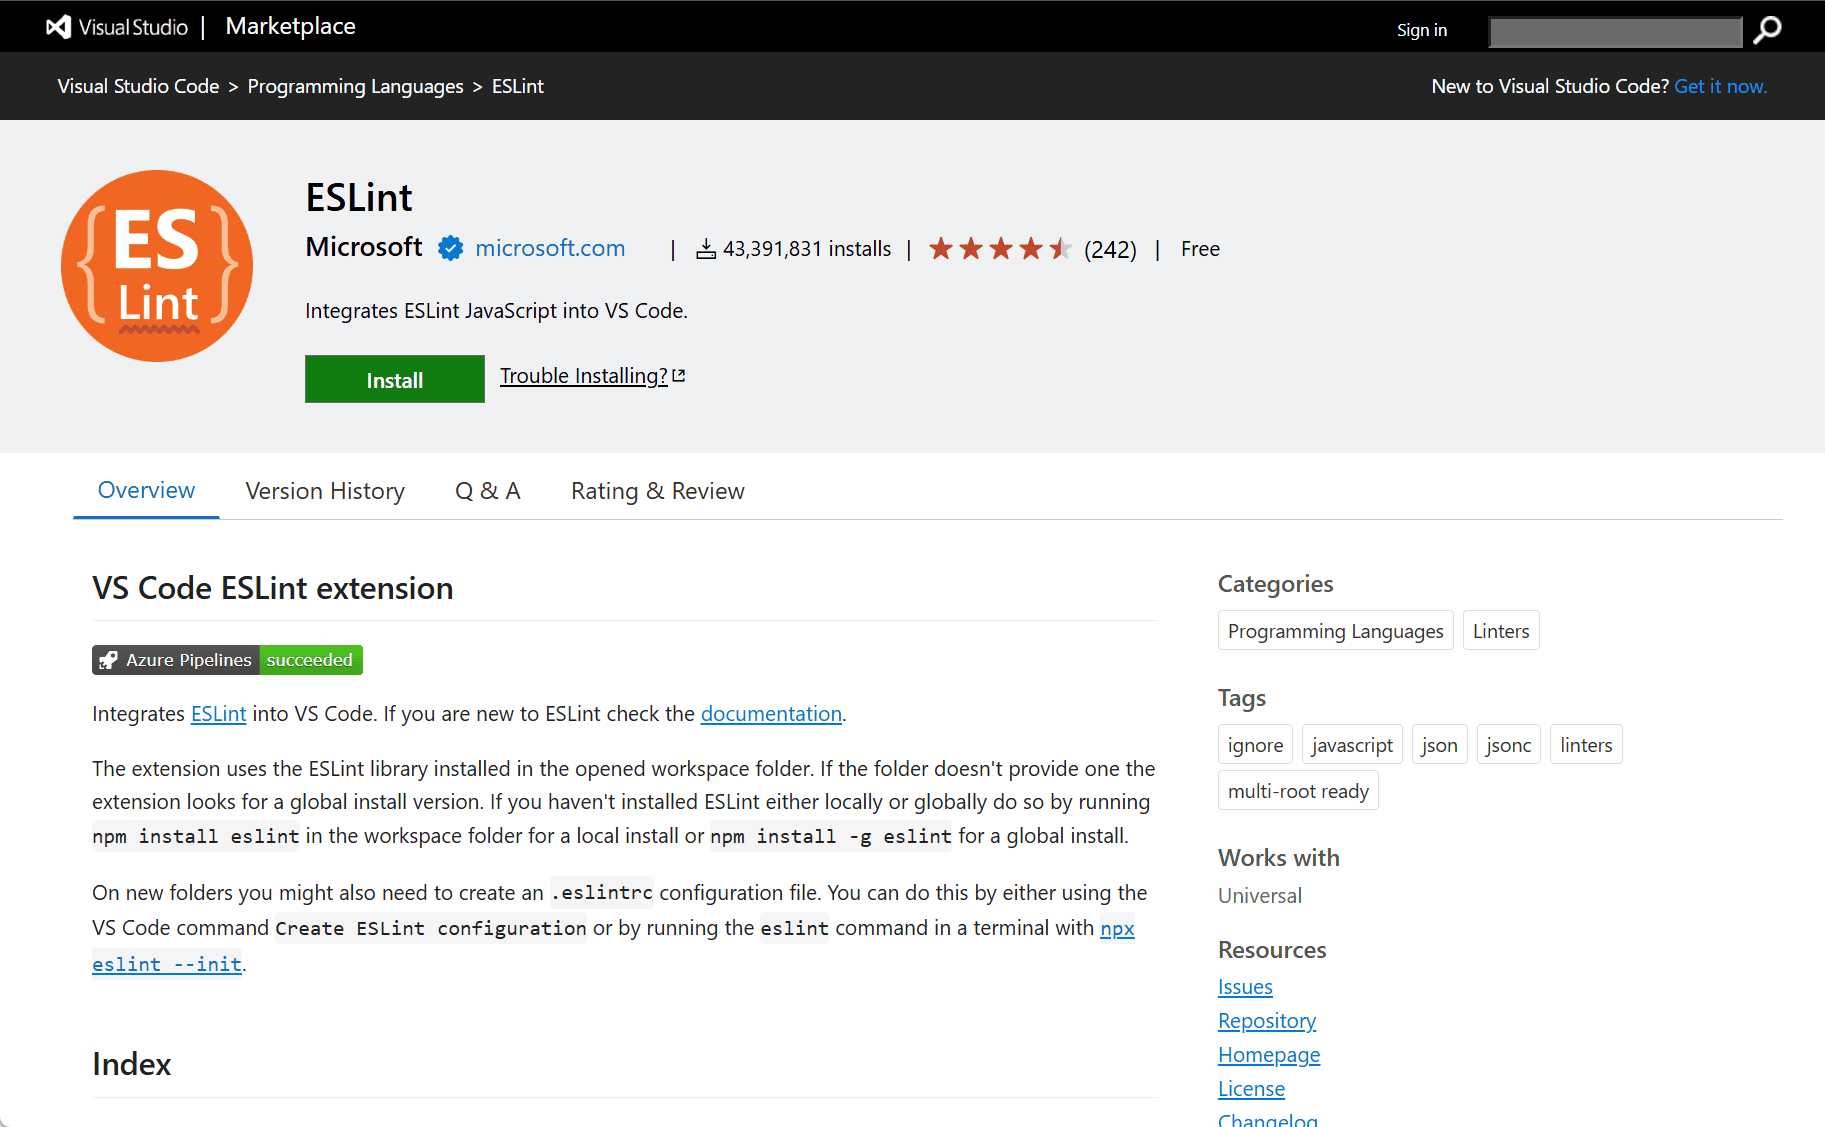The height and width of the screenshot is (1127, 1825).
Task: Open the Q & A tab
Action: point(487,491)
